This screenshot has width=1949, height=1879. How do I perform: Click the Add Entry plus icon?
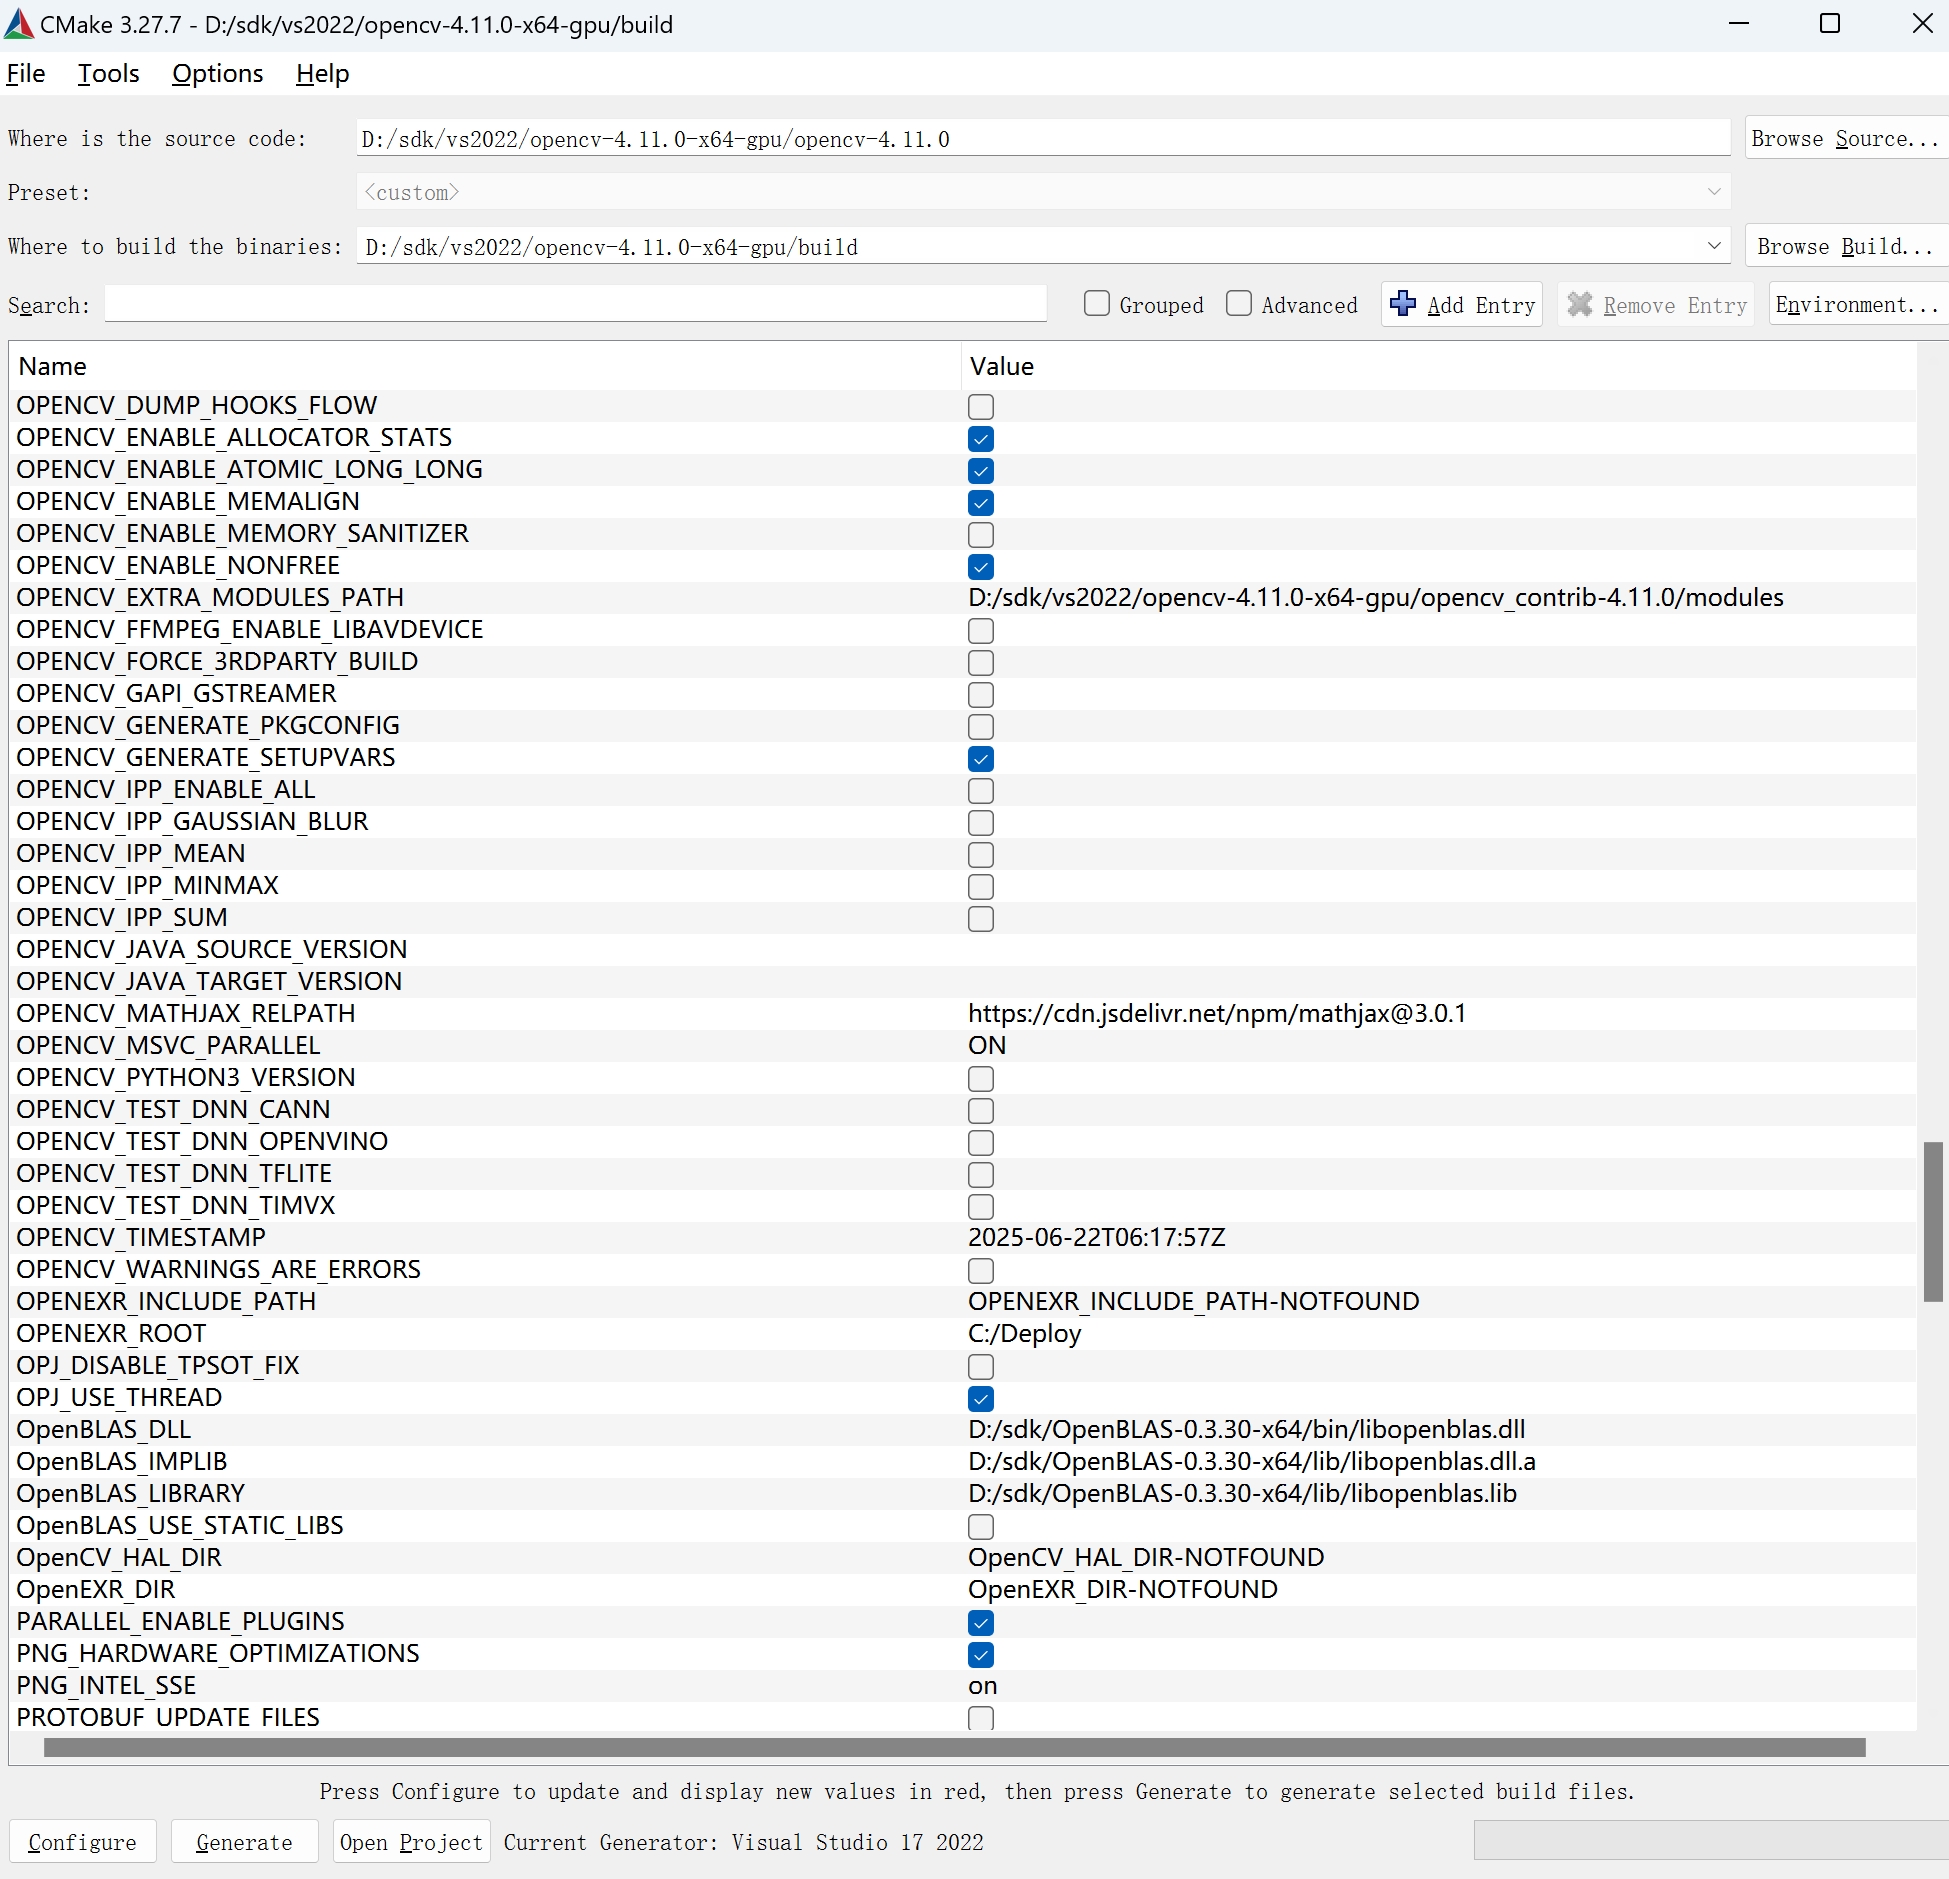(1402, 305)
